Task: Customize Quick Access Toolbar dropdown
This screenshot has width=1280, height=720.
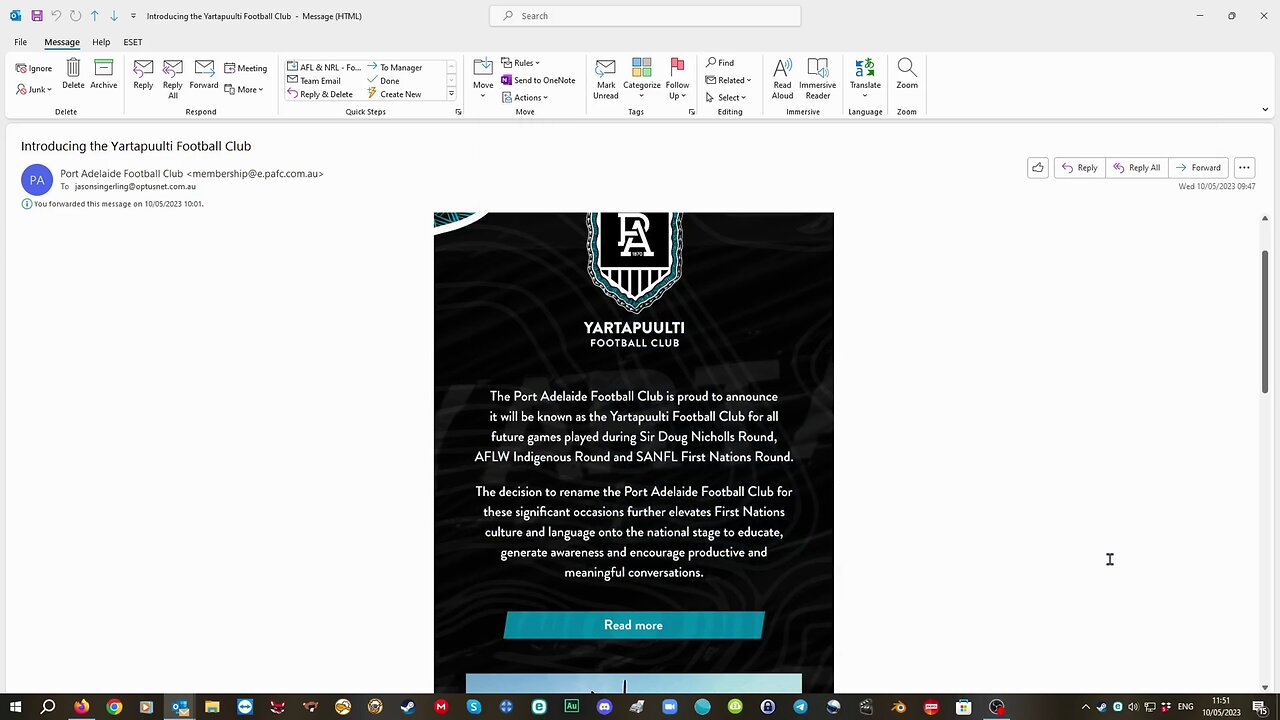Action: (x=133, y=16)
